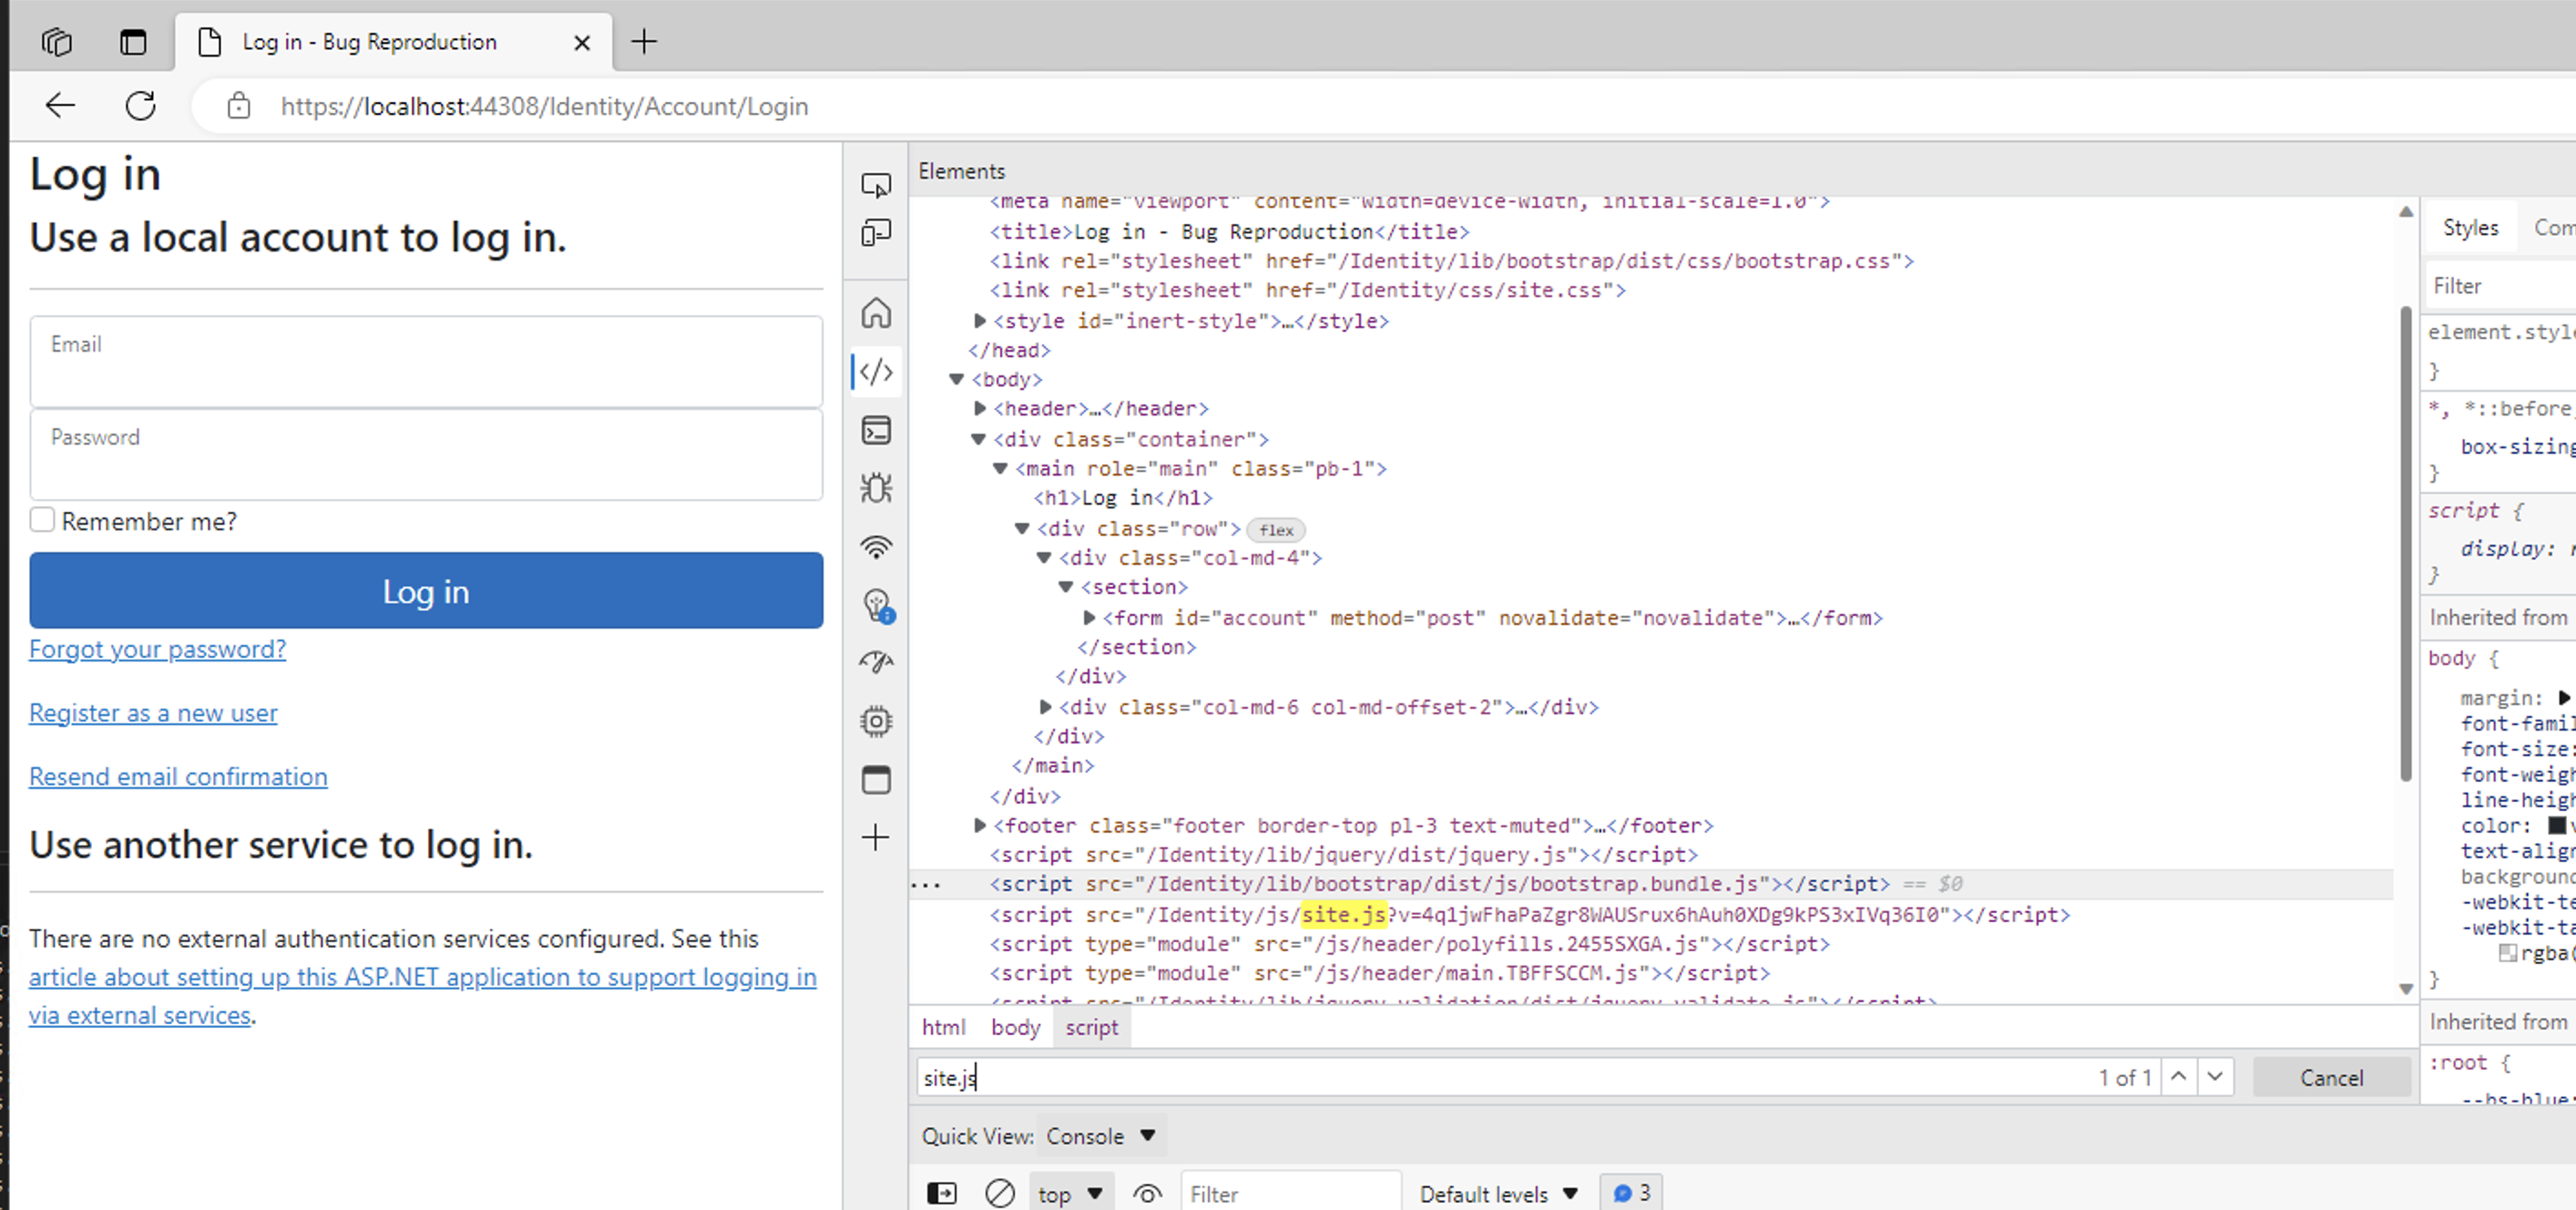Image resolution: width=2576 pixels, height=1210 pixels.
Task: Toggle device emulation mode
Action: pyautogui.click(x=876, y=234)
